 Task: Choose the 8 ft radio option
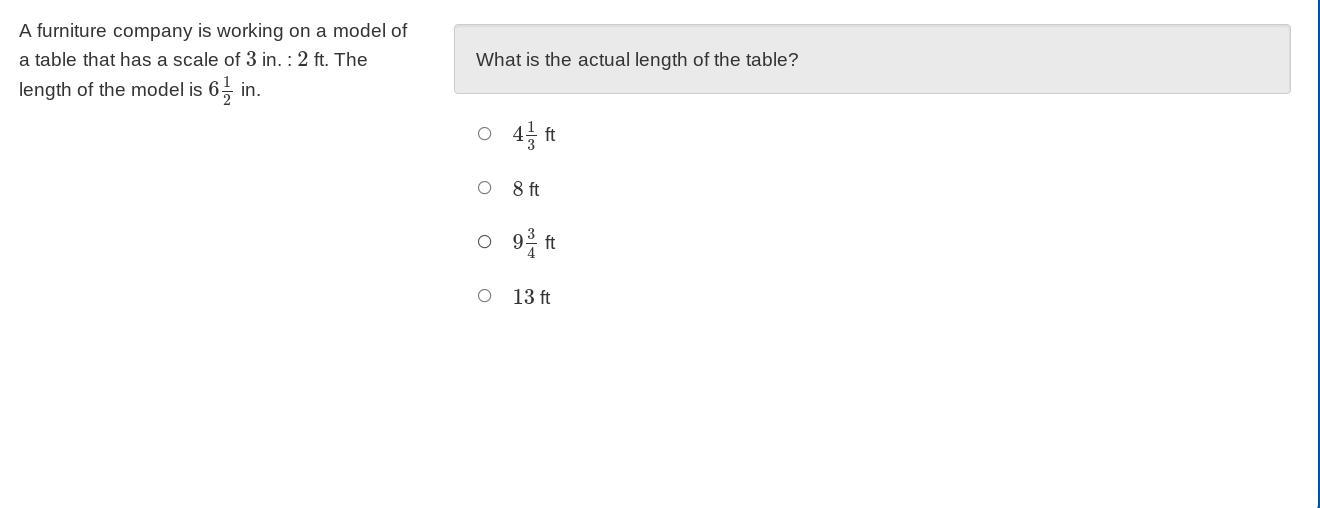tap(484, 188)
